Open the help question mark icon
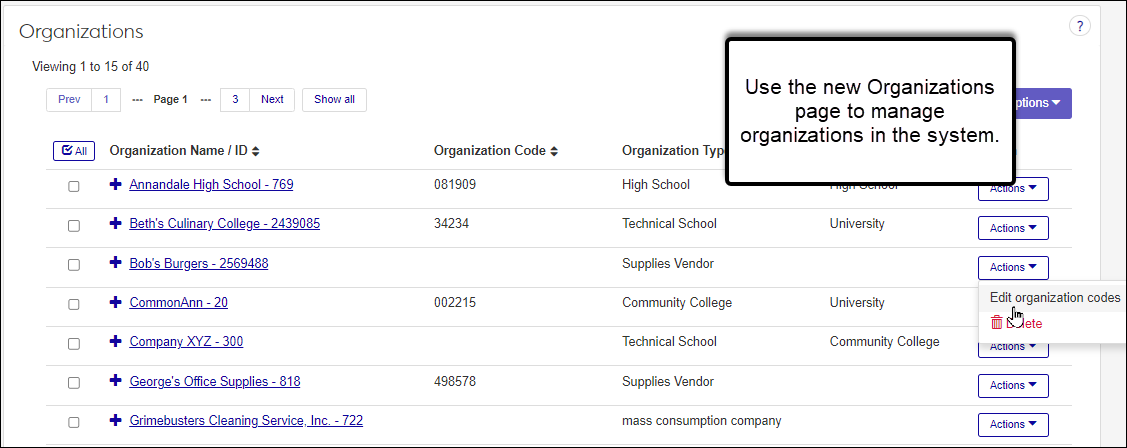The height and width of the screenshot is (448, 1127). tap(1080, 26)
